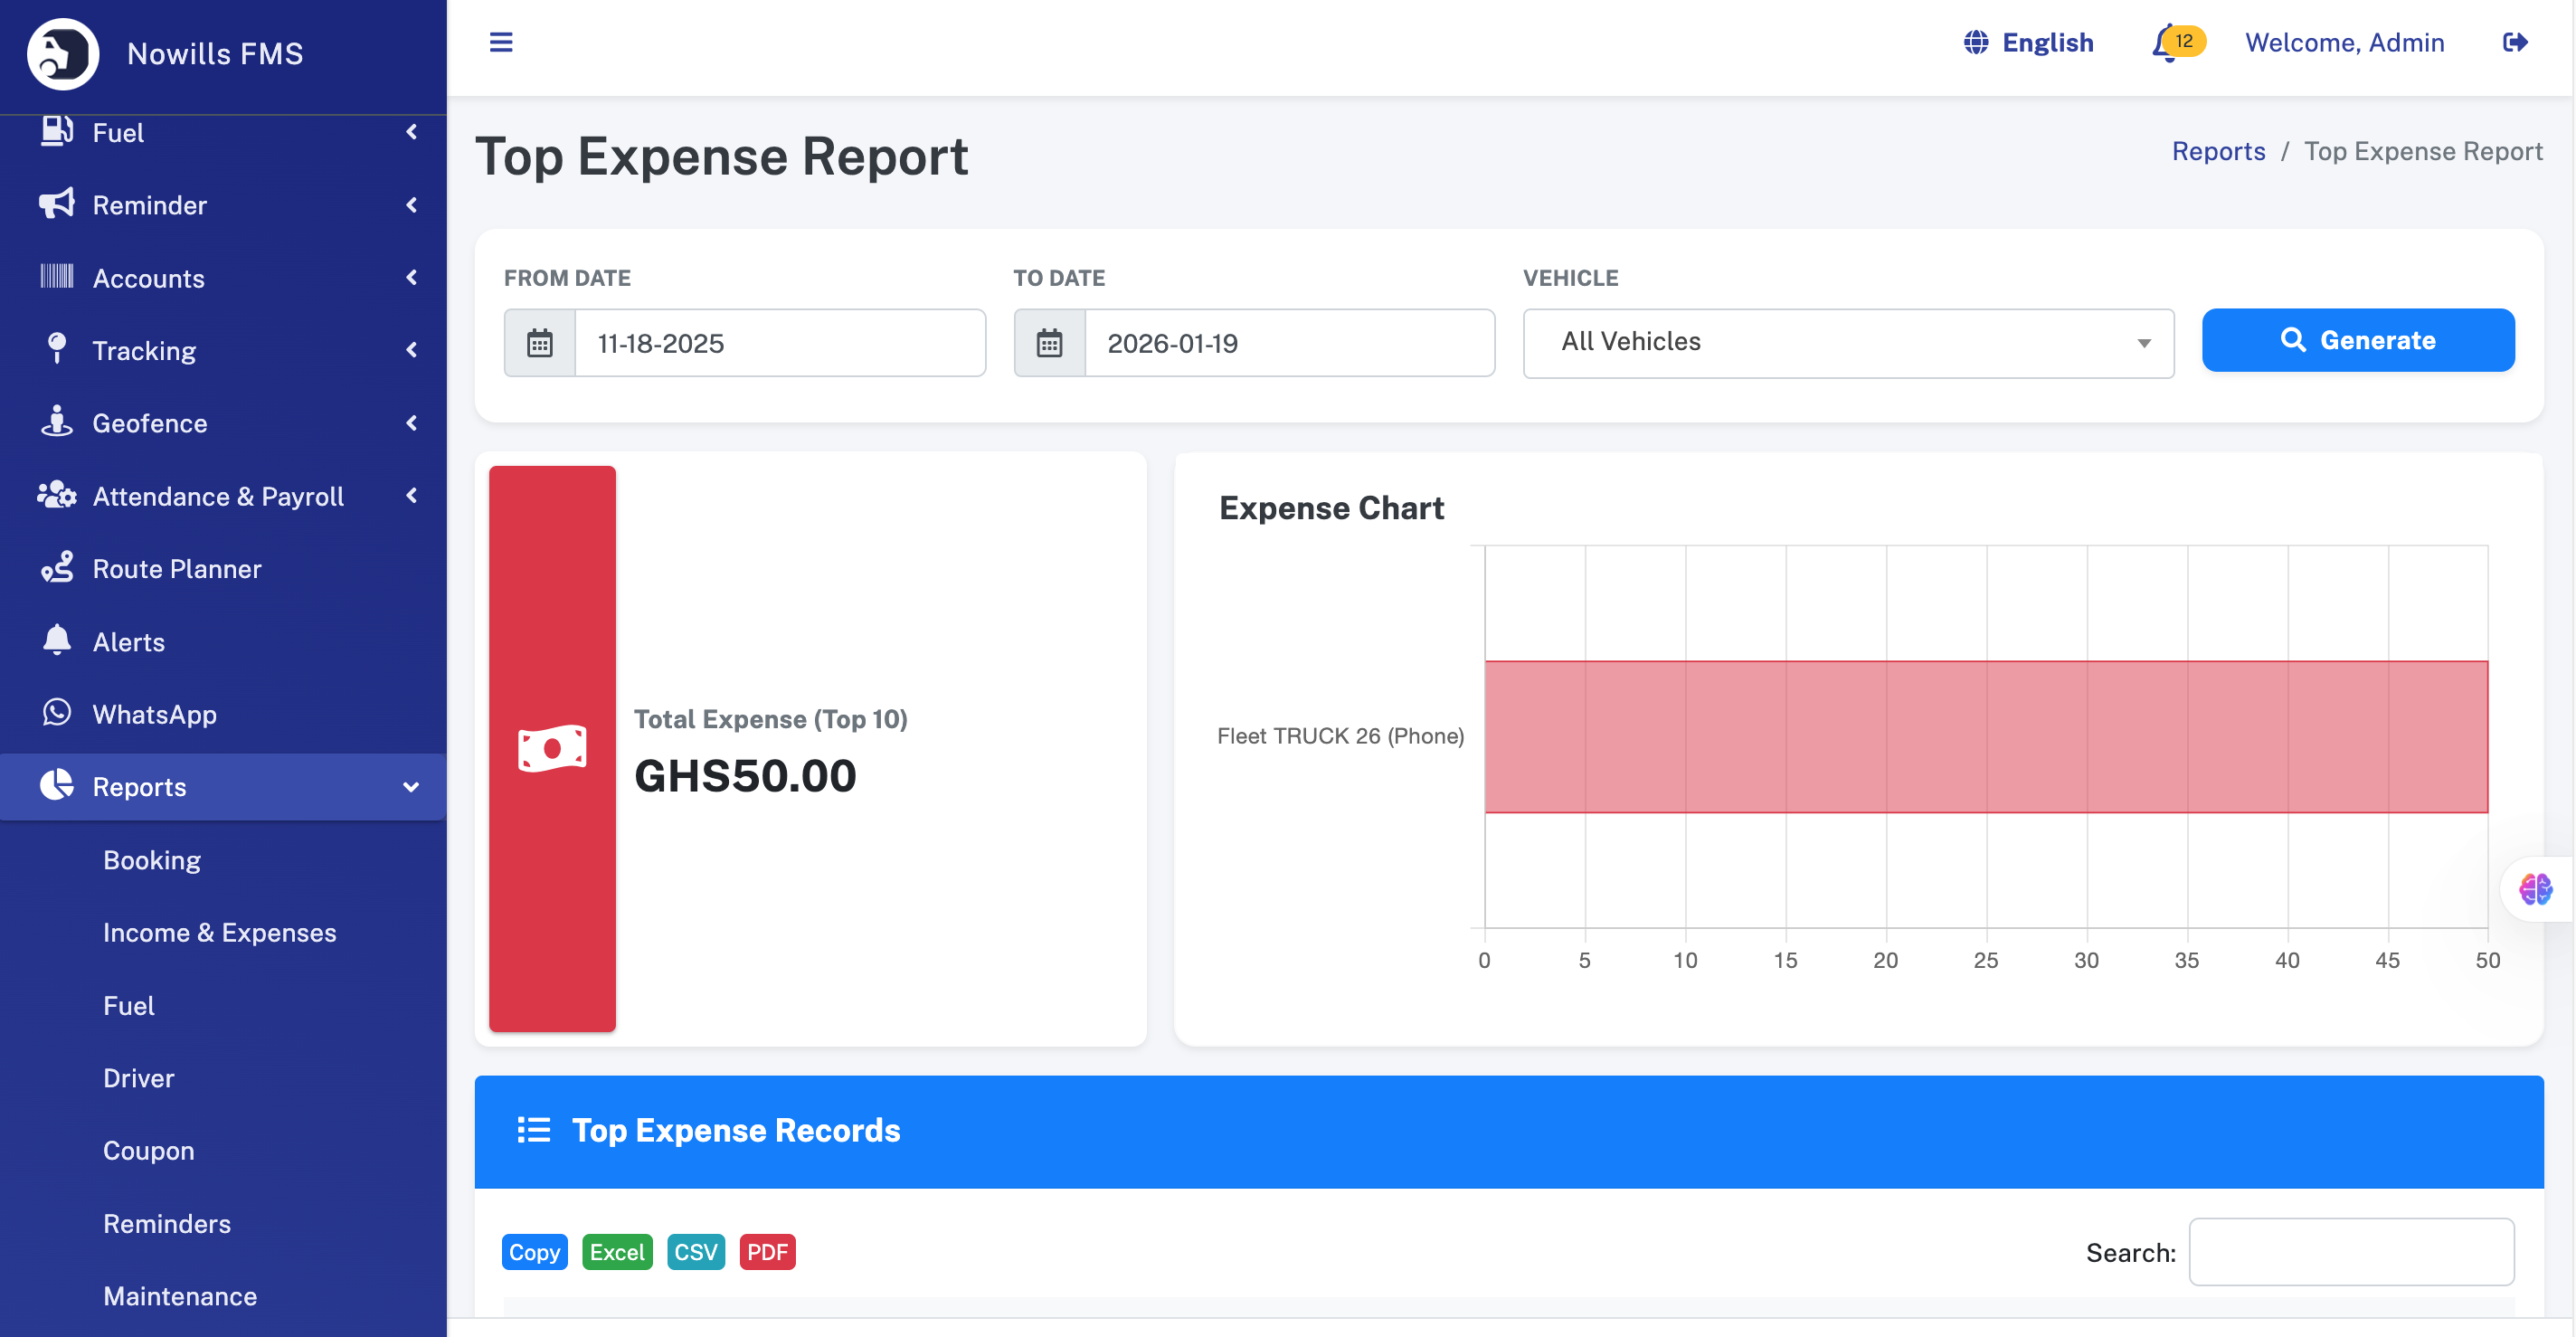Open the Driver report submenu item
The image size is (2576, 1337).
138,1077
